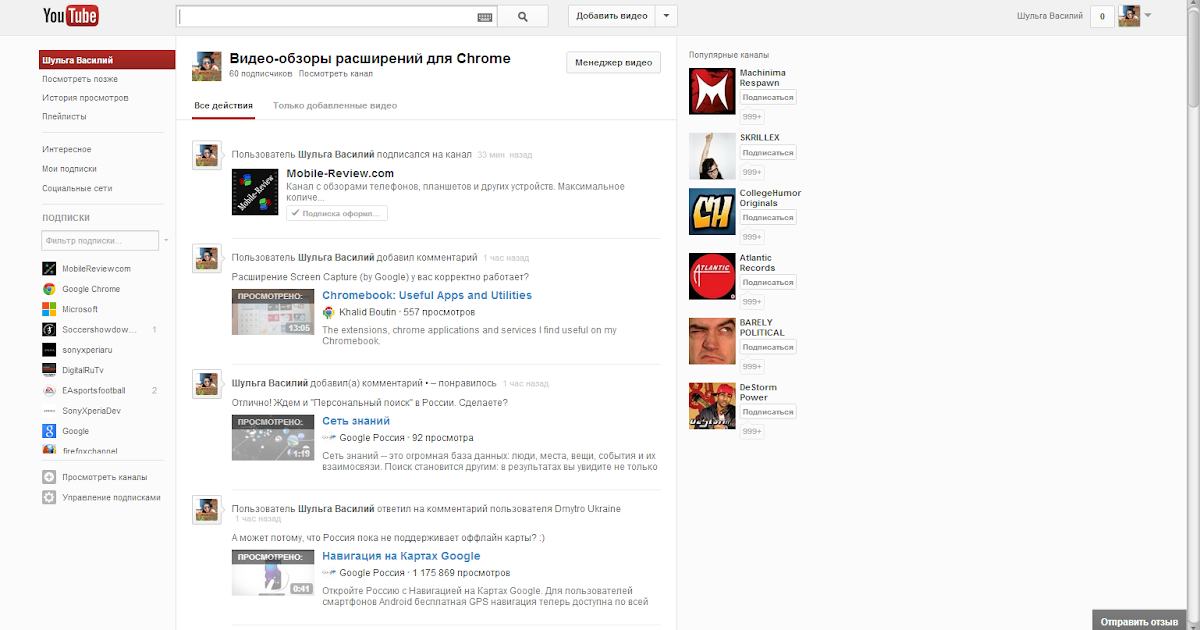Open the SKRILLEX channel picture

(712, 156)
